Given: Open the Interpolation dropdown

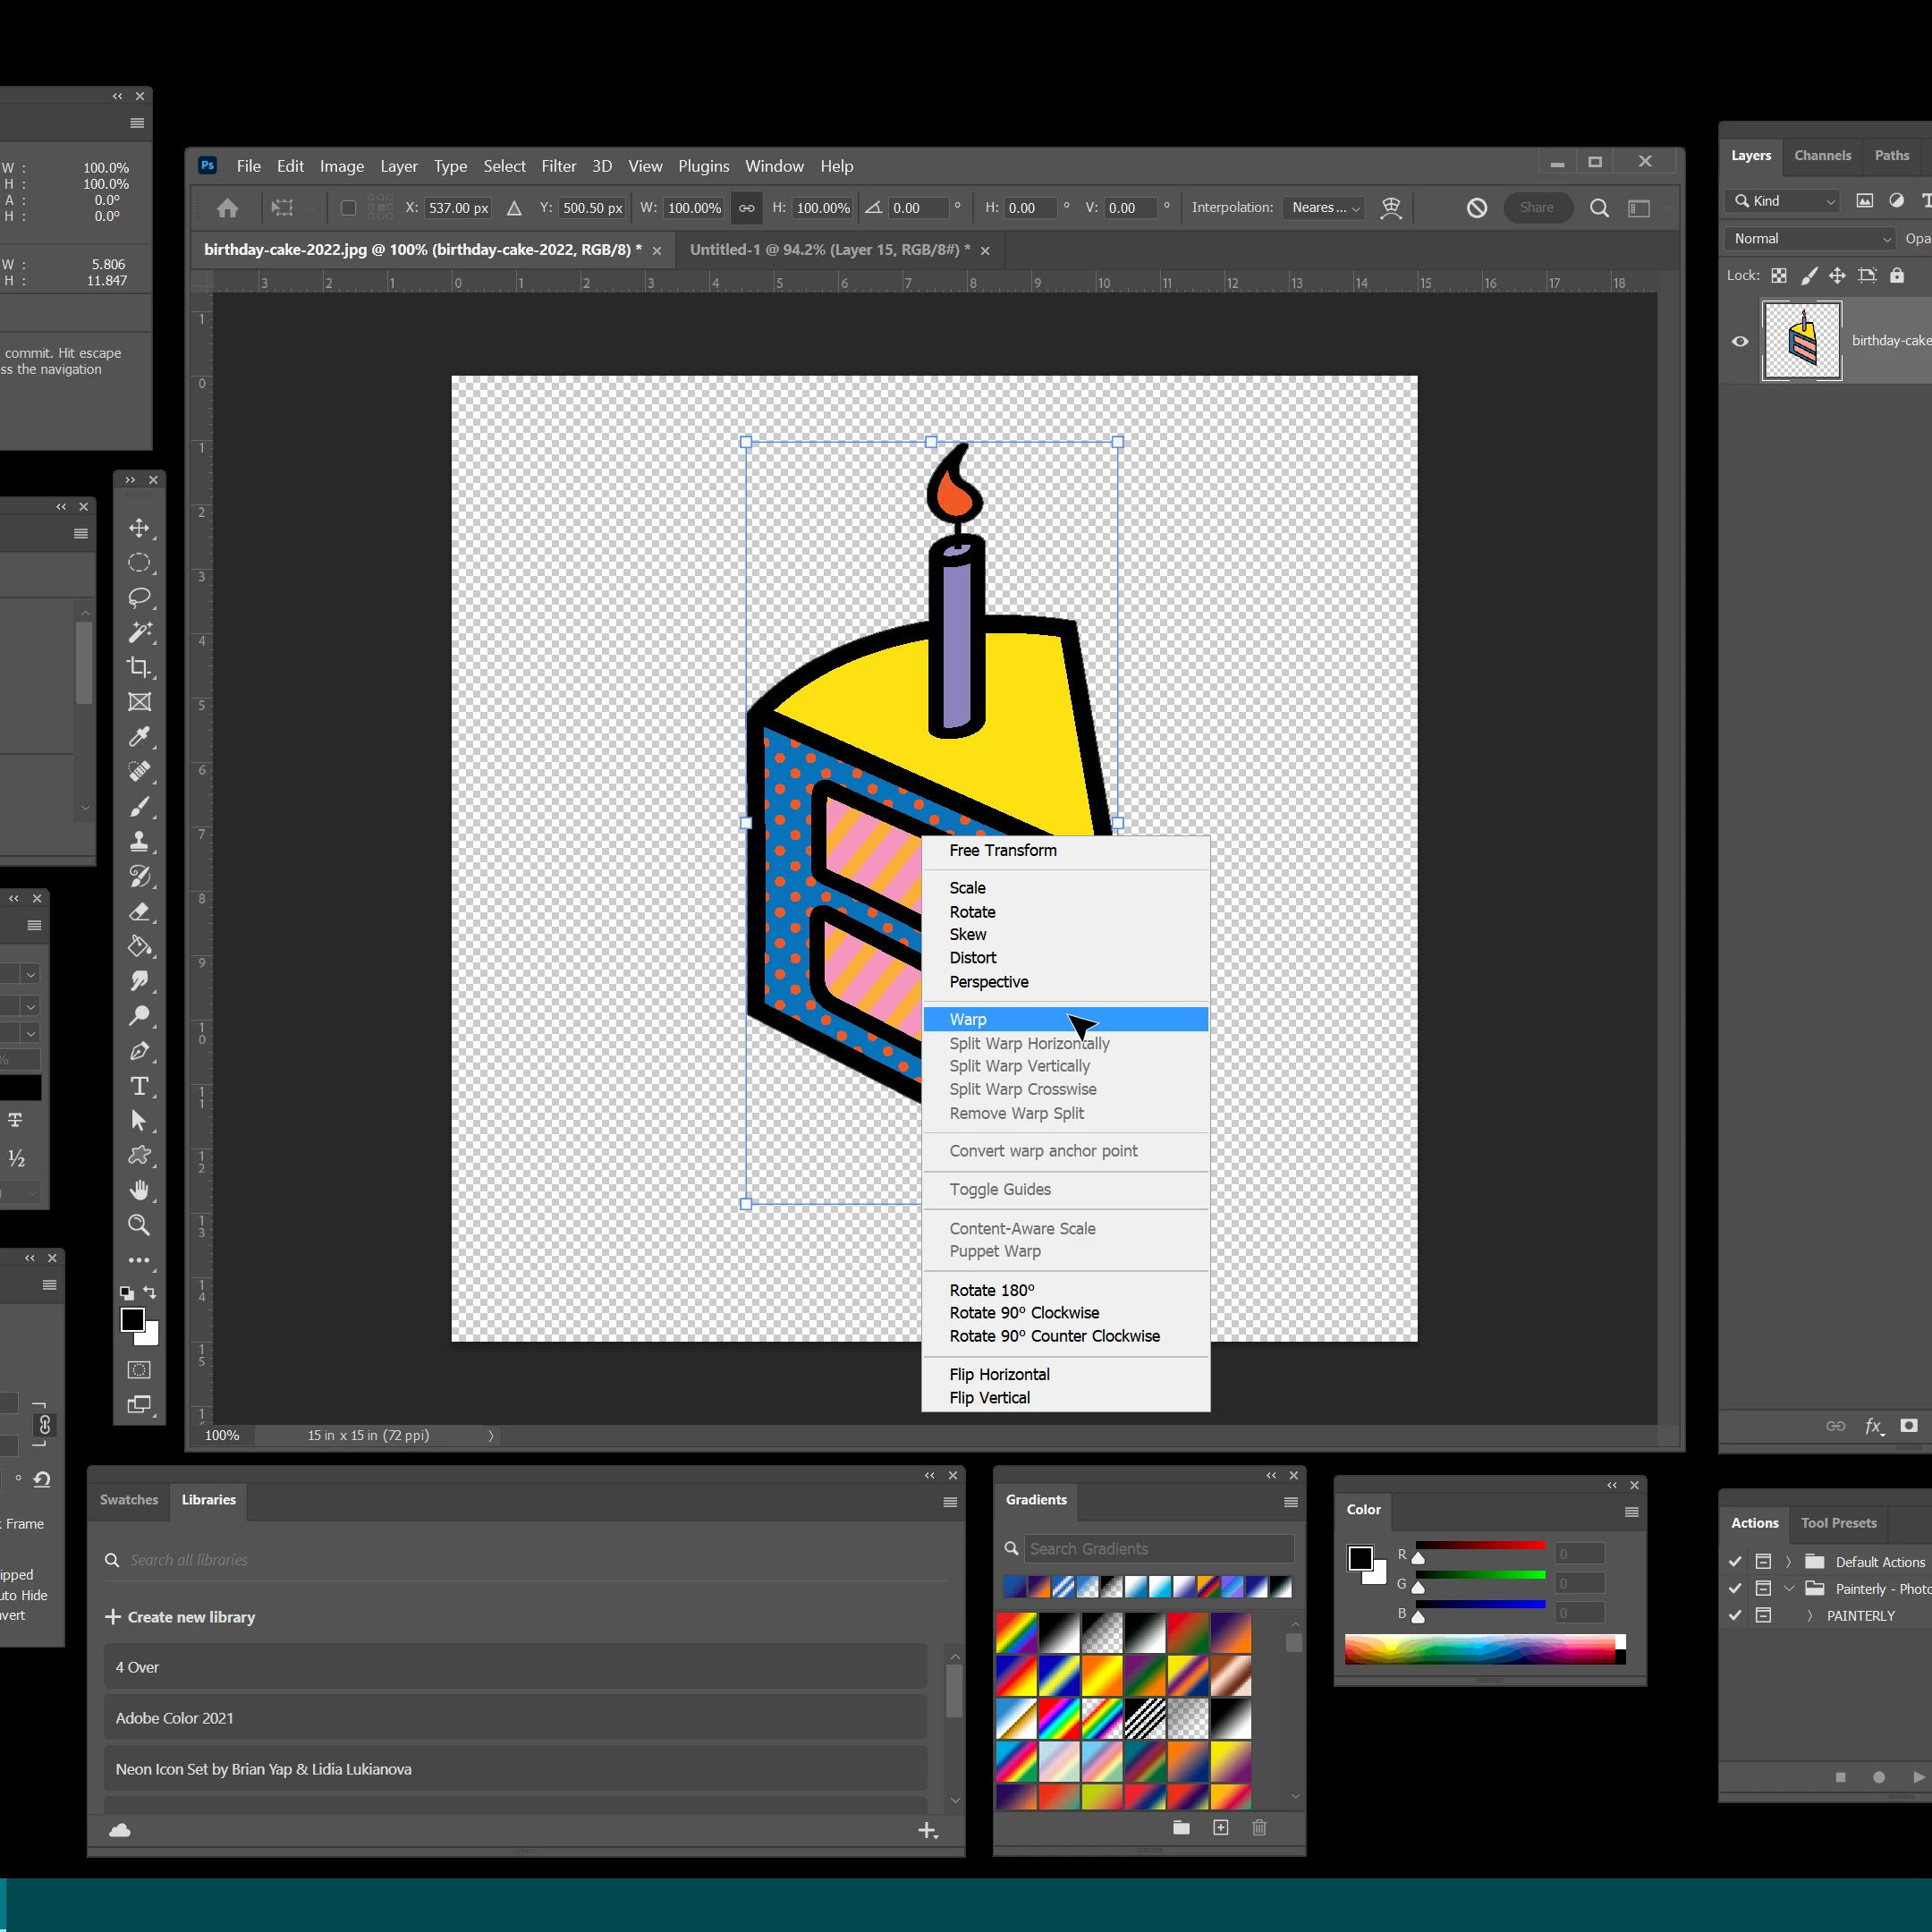Looking at the screenshot, I should [1324, 208].
